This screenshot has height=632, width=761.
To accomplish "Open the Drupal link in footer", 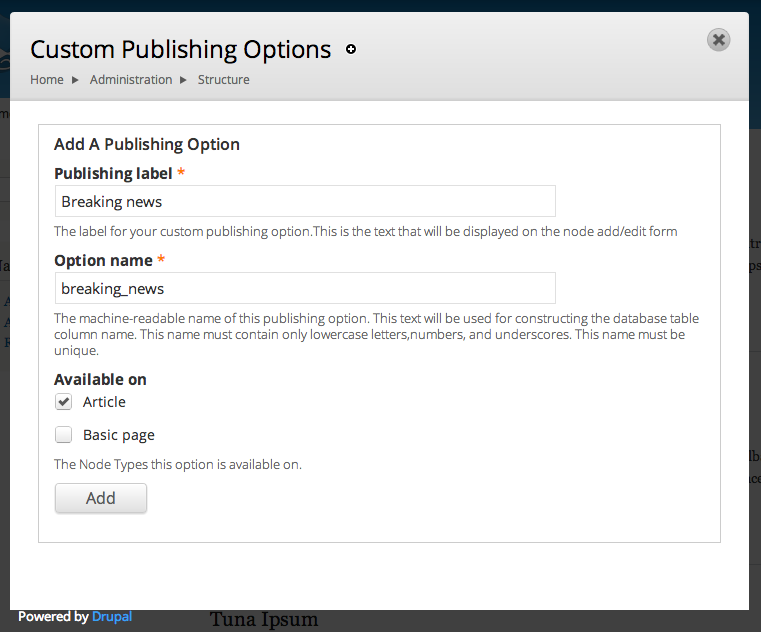I will click(x=112, y=616).
